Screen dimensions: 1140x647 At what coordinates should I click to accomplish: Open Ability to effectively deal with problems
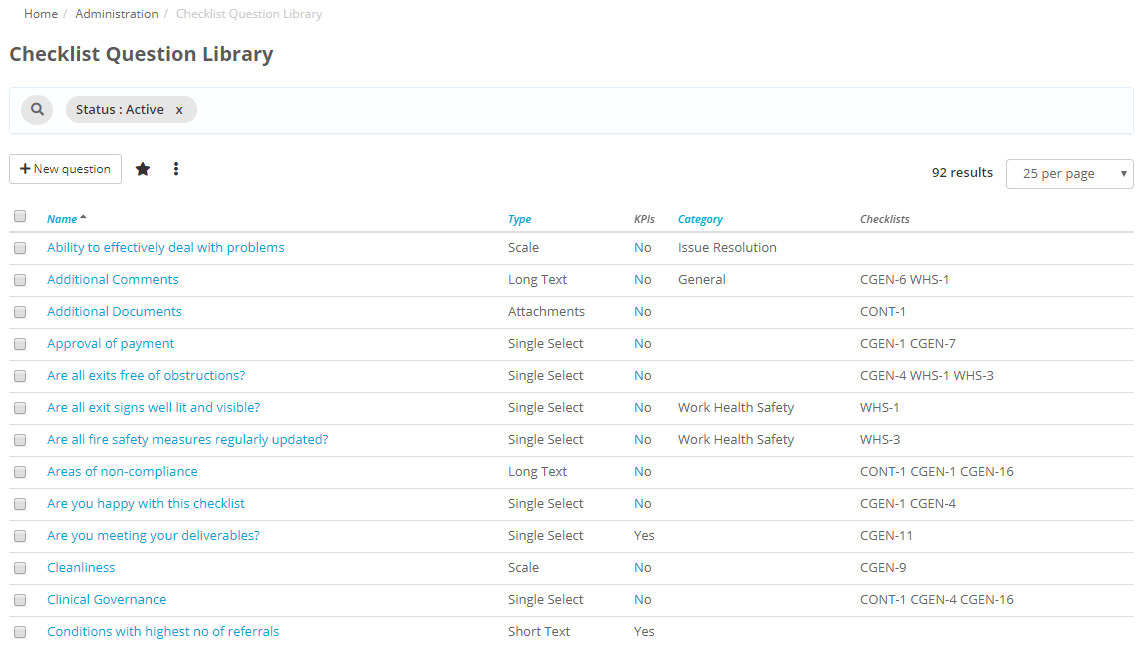165,247
